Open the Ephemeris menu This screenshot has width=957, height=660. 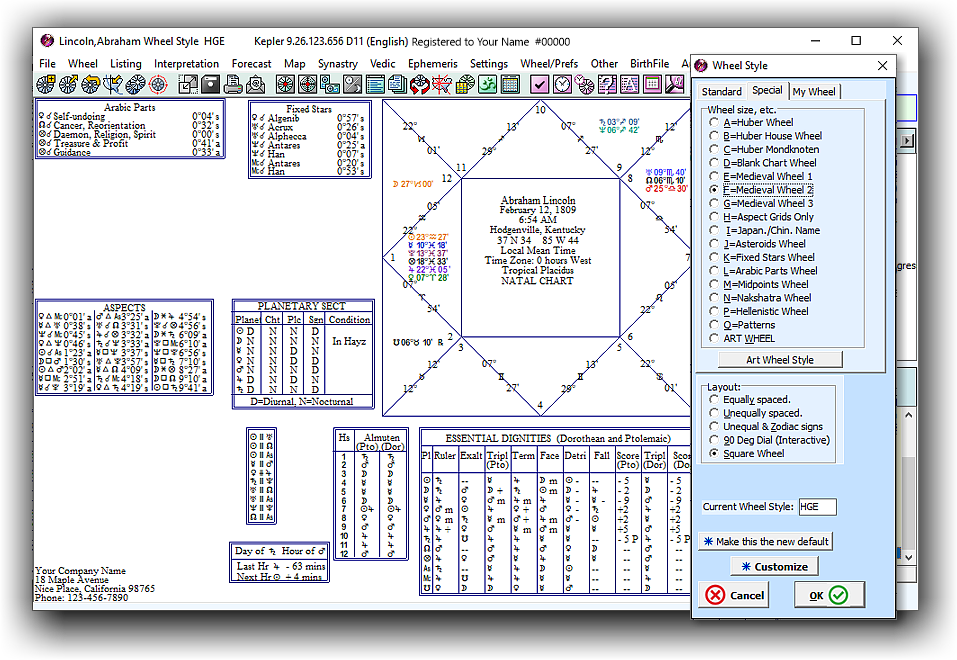pyautogui.click(x=432, y=64)
